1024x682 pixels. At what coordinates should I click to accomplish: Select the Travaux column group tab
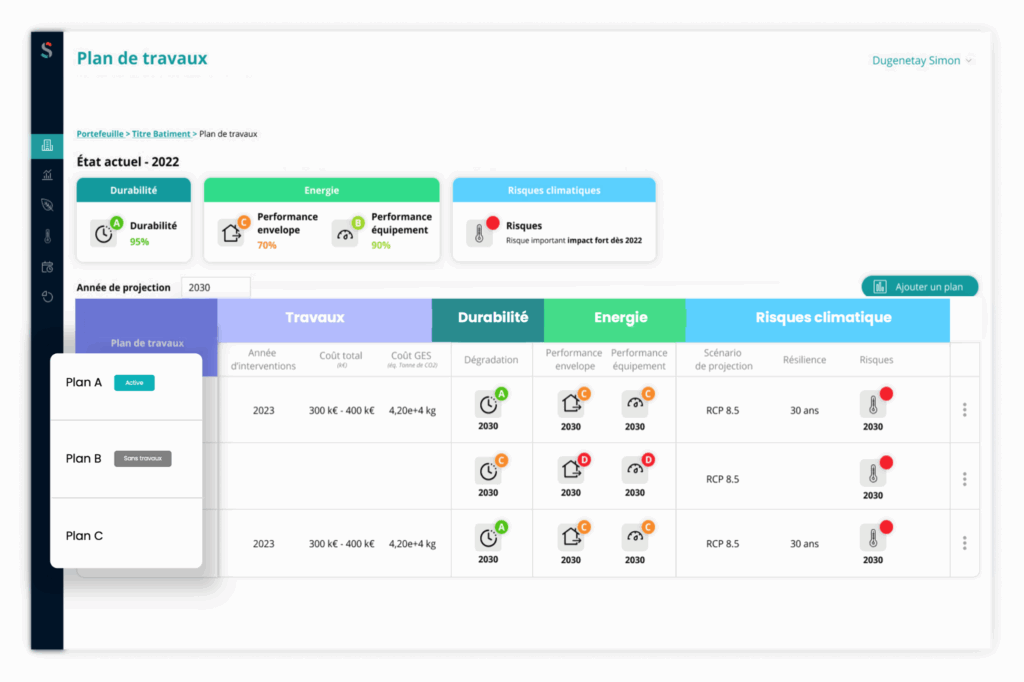pos(315,318)
